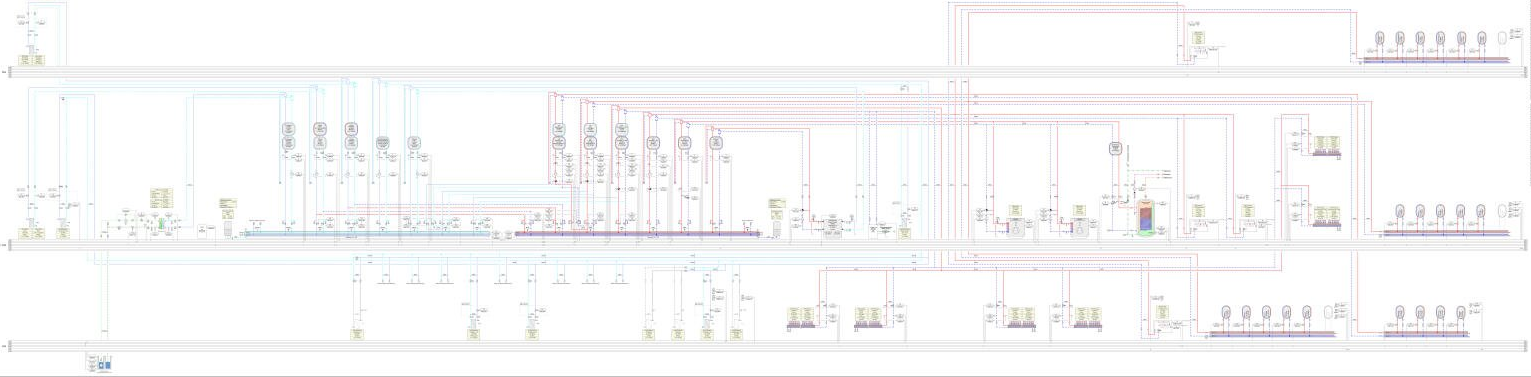Click the heat exchanger block beside the purple header
Image resolution: width=1531 pixels, height=377 pixels.
(831, 224)
